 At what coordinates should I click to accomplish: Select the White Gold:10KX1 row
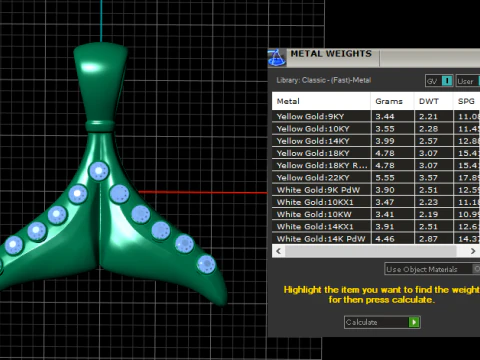point(376,202)
